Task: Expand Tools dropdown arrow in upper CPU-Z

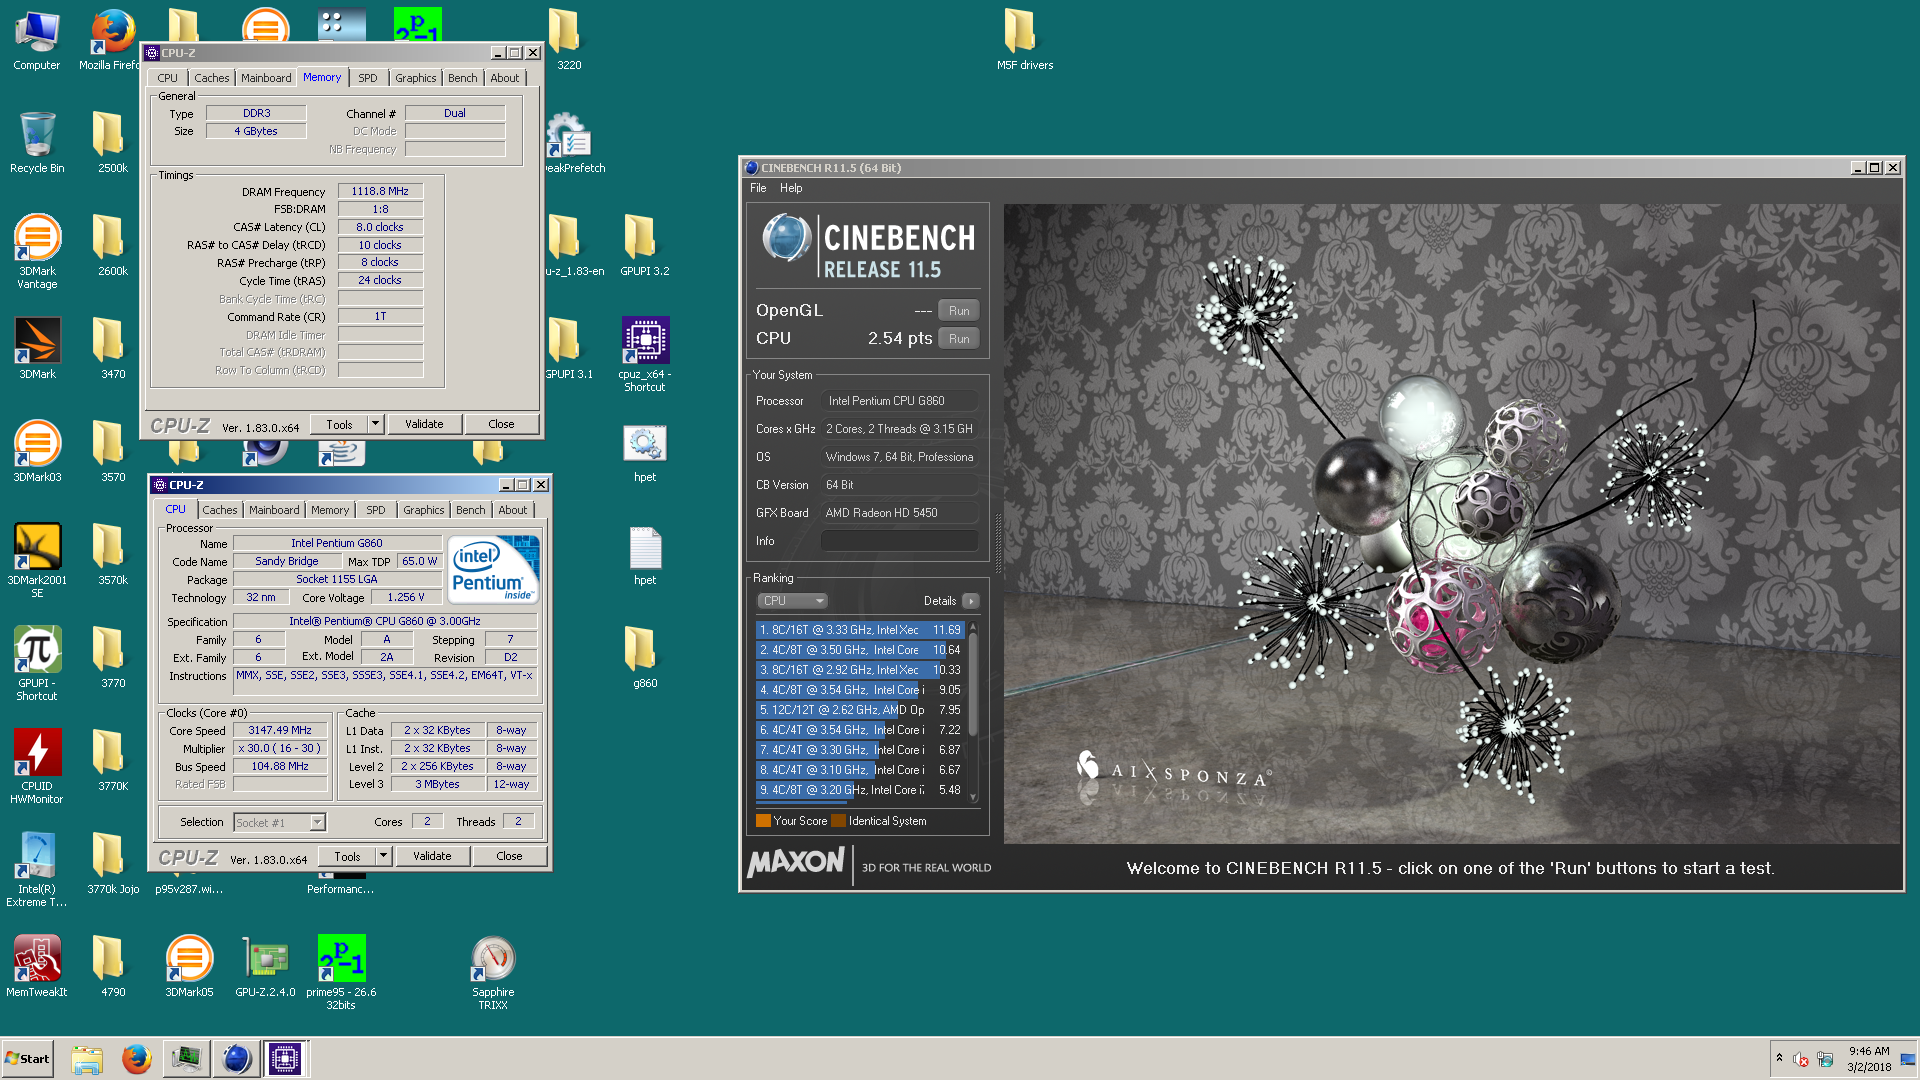Action: click(x=376, y=424)
